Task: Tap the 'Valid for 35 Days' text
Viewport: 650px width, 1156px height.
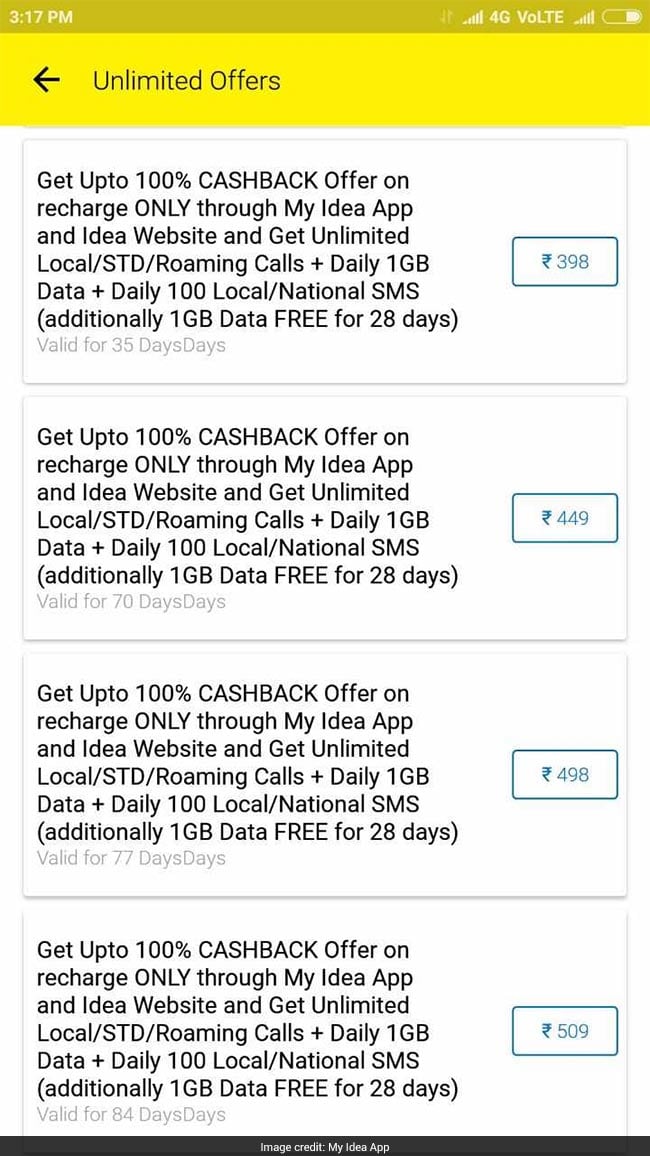Action: coord(131,345)
